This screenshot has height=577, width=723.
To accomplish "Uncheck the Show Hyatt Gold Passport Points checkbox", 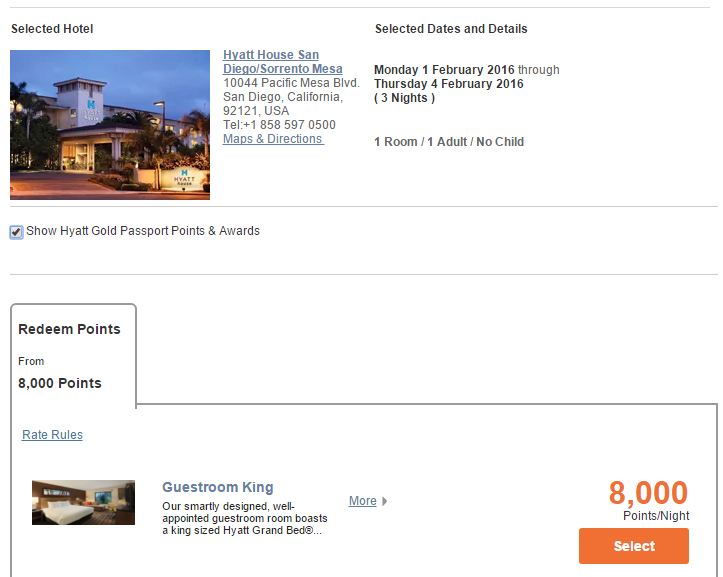I will point(16,232).
